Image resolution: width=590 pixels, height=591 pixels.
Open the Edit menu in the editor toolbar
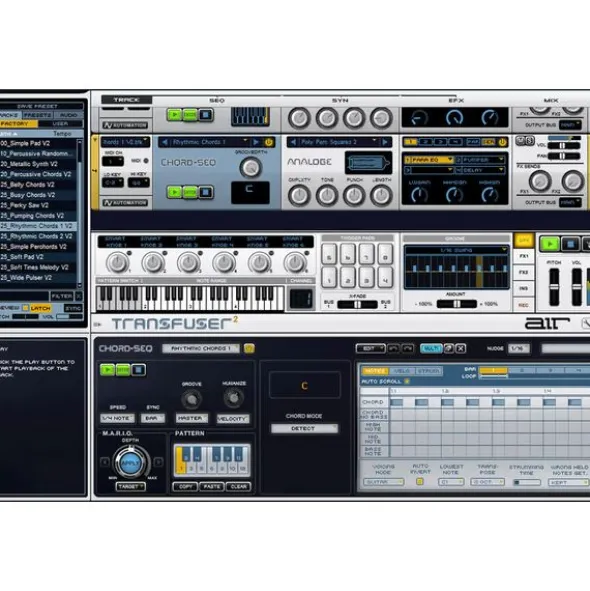(x=370, y=348)
